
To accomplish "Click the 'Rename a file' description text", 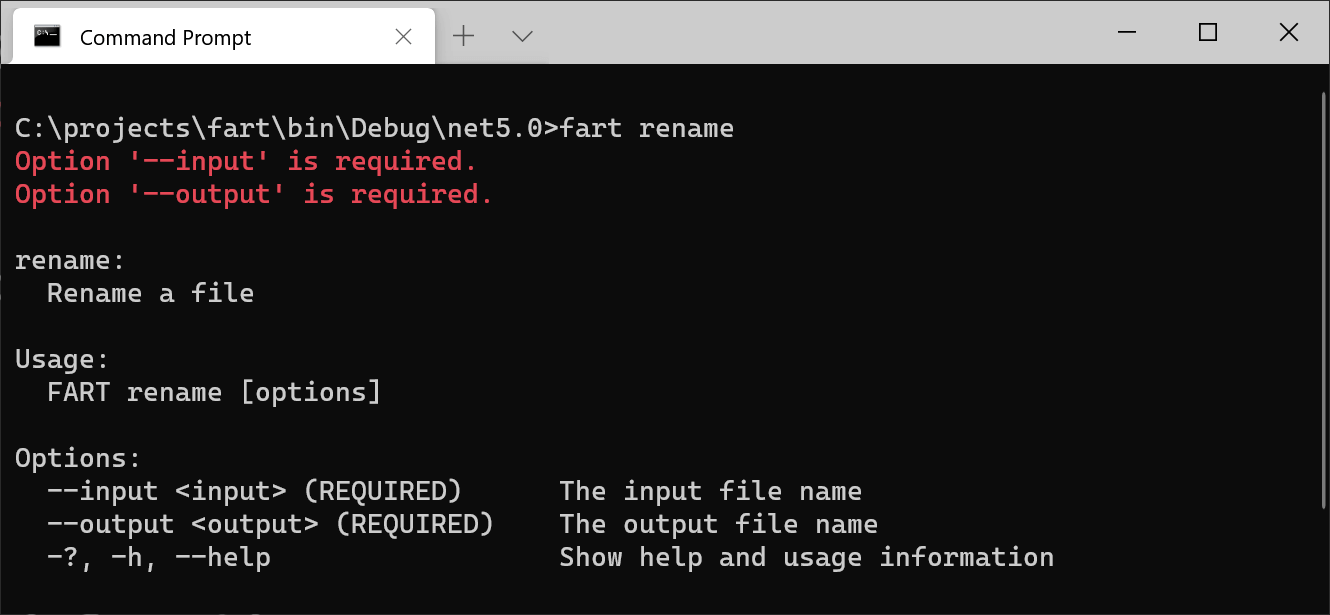I will 150,293.
